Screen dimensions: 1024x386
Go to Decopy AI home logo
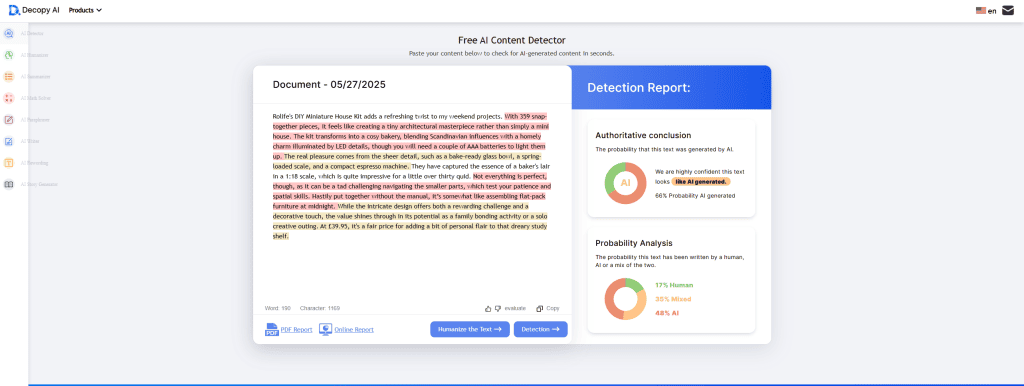coord(35,10)
